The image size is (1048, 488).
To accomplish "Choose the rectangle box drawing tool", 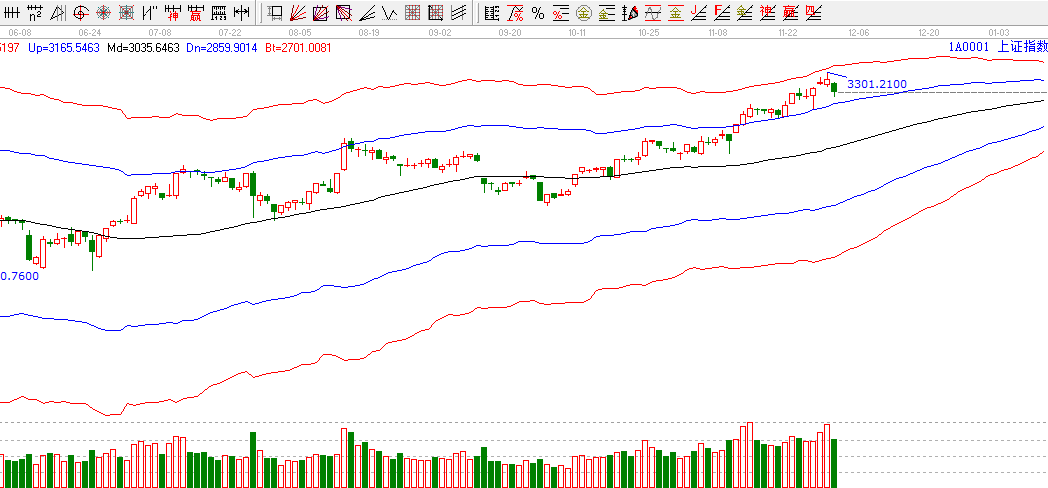I will coord(275,13).
